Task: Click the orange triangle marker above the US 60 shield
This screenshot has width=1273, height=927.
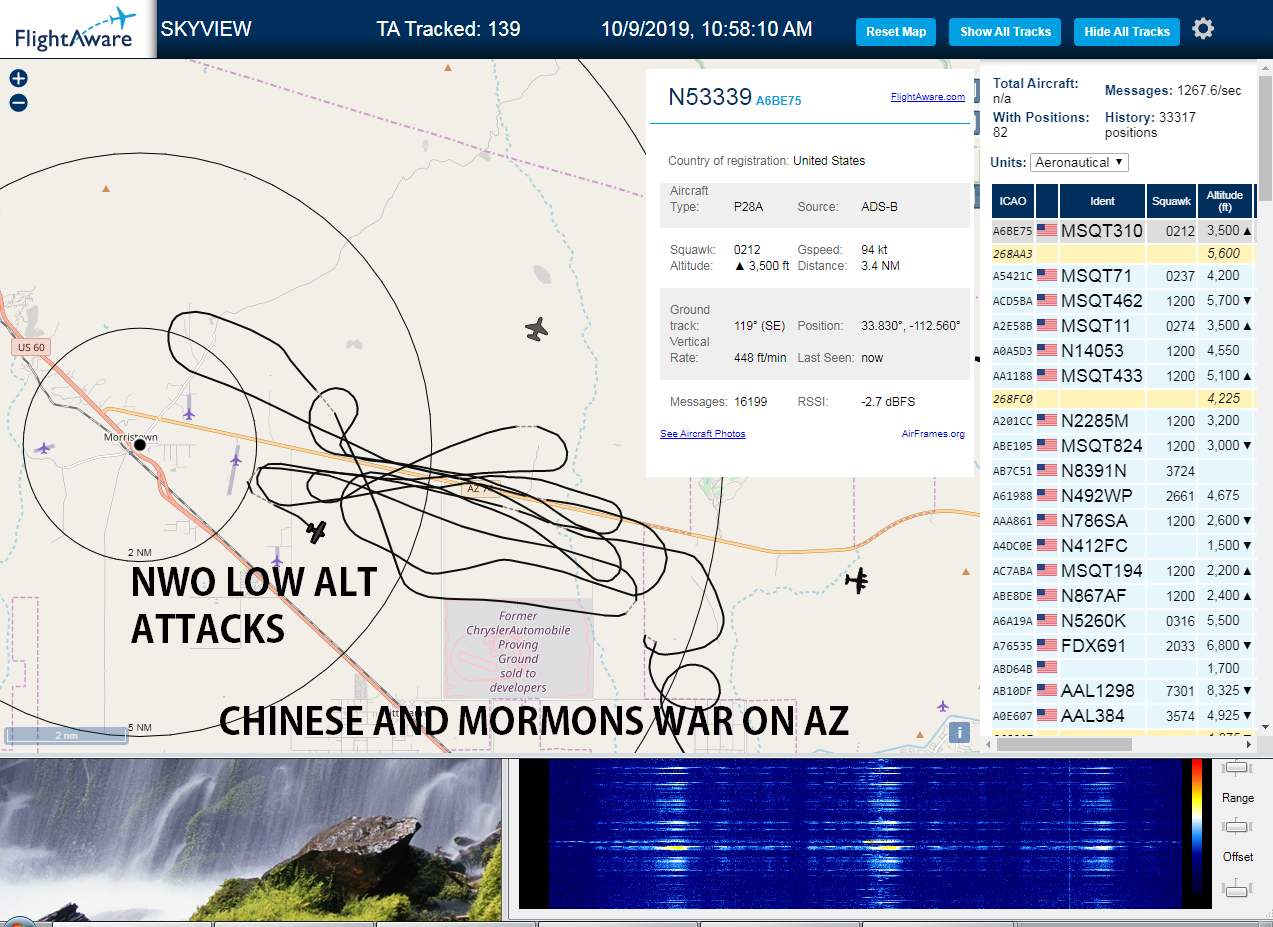Action: pos(107,187)
